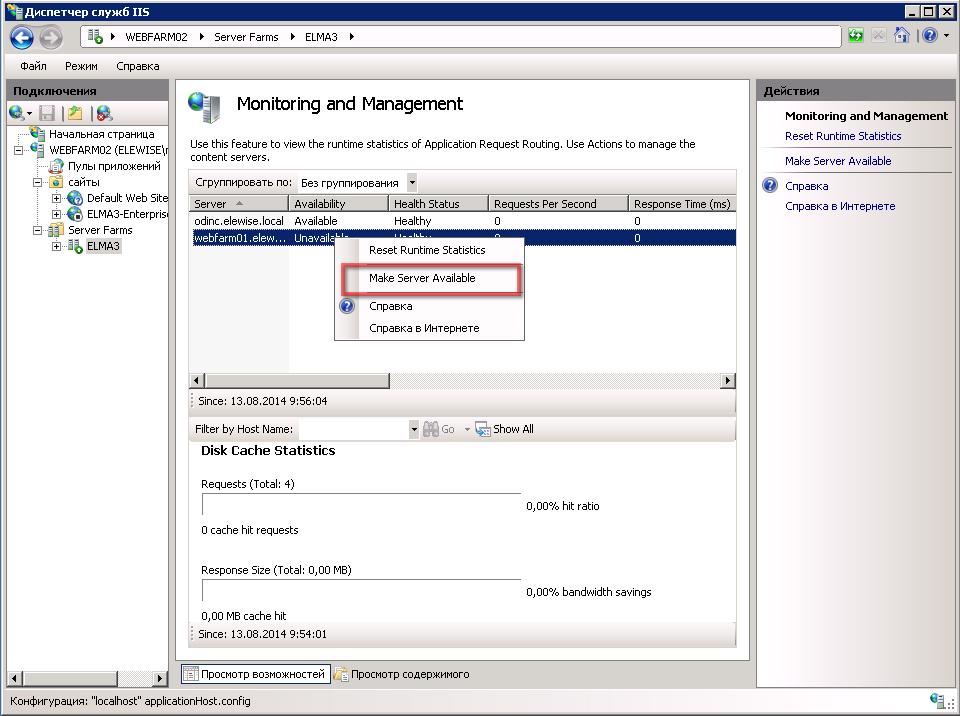The height and width of the screenshot is (716, 960).
Task: Click the Back navigation arrow button
Action: (x=22, y=37)
